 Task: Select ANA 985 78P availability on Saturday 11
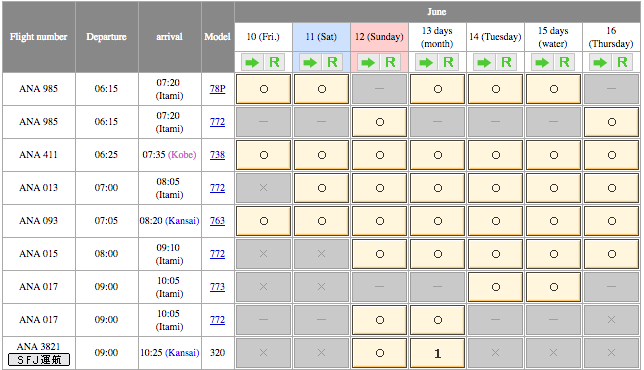click(322, 89)
